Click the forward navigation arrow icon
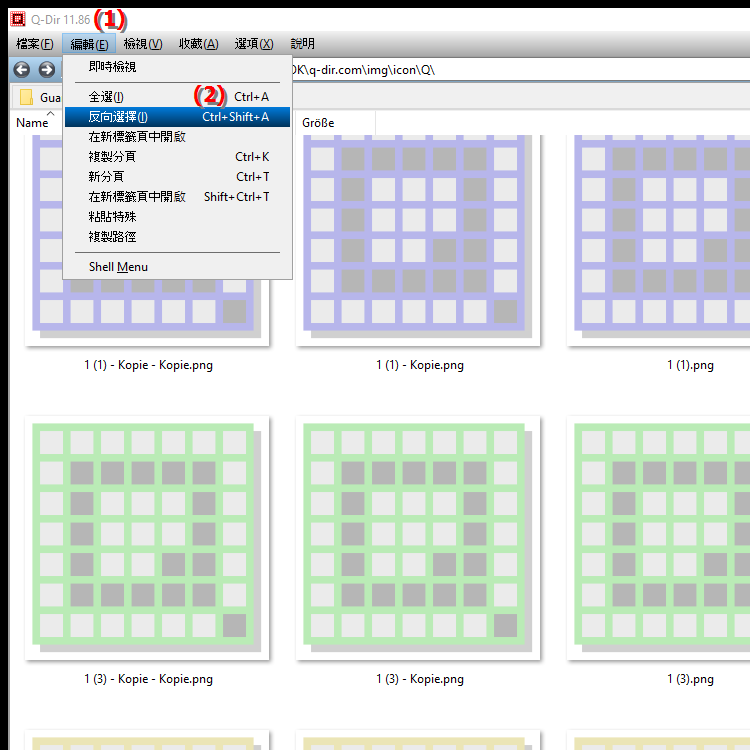The width and height of the screenshot is (750, 750). coord(46,70)
